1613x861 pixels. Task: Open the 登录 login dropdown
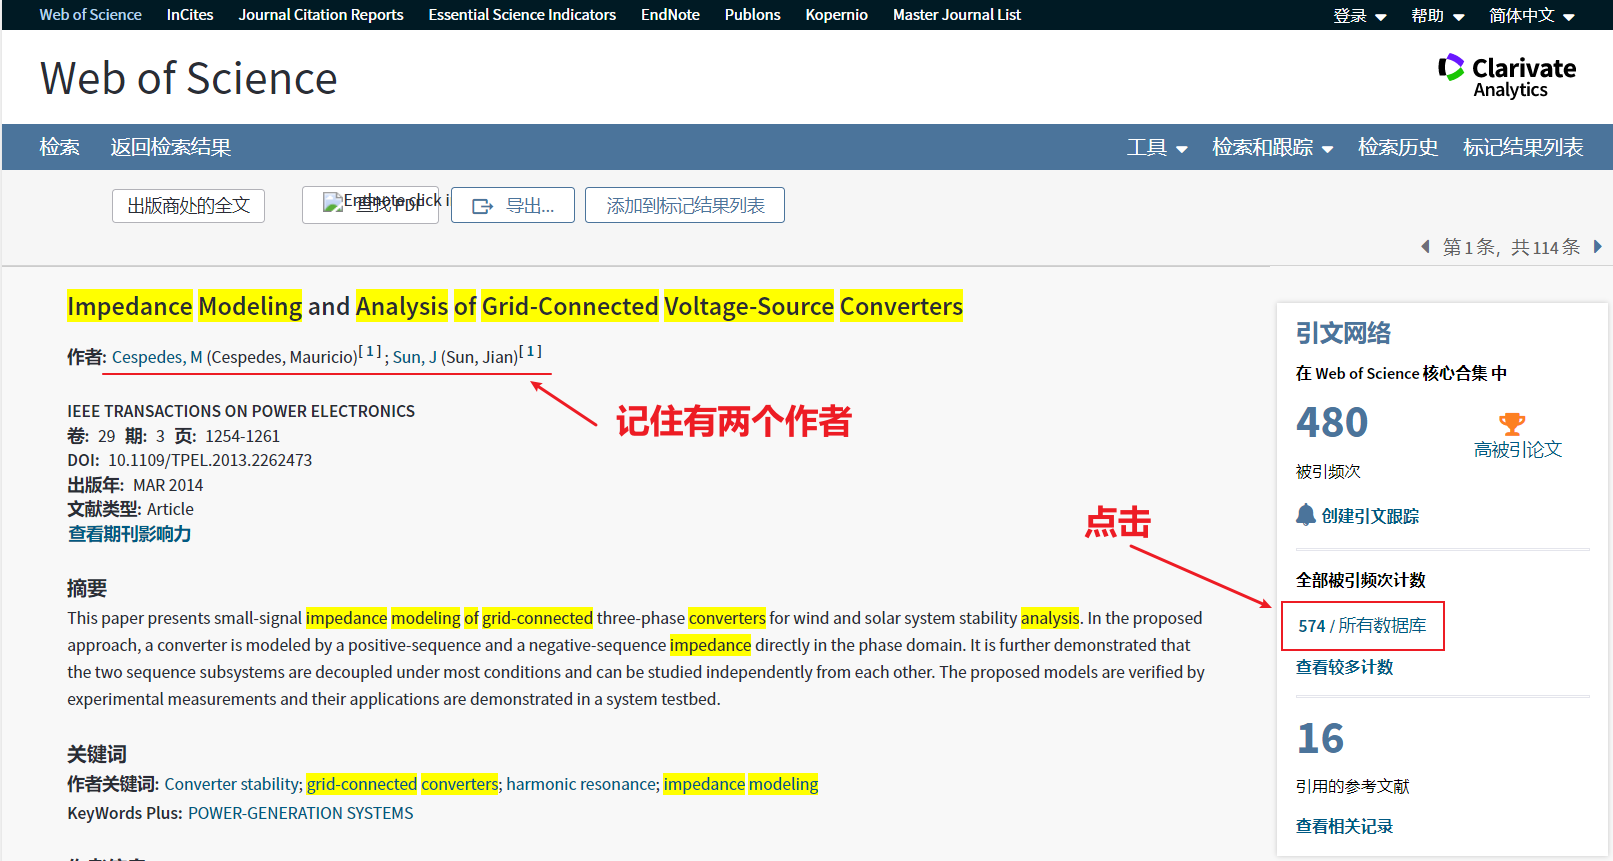point(1359,15)
